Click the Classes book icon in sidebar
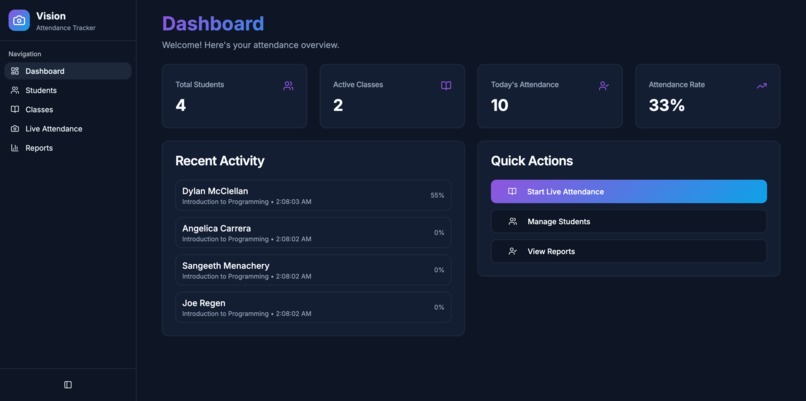The height and width of the screenshot is (401, 806). 15,110
